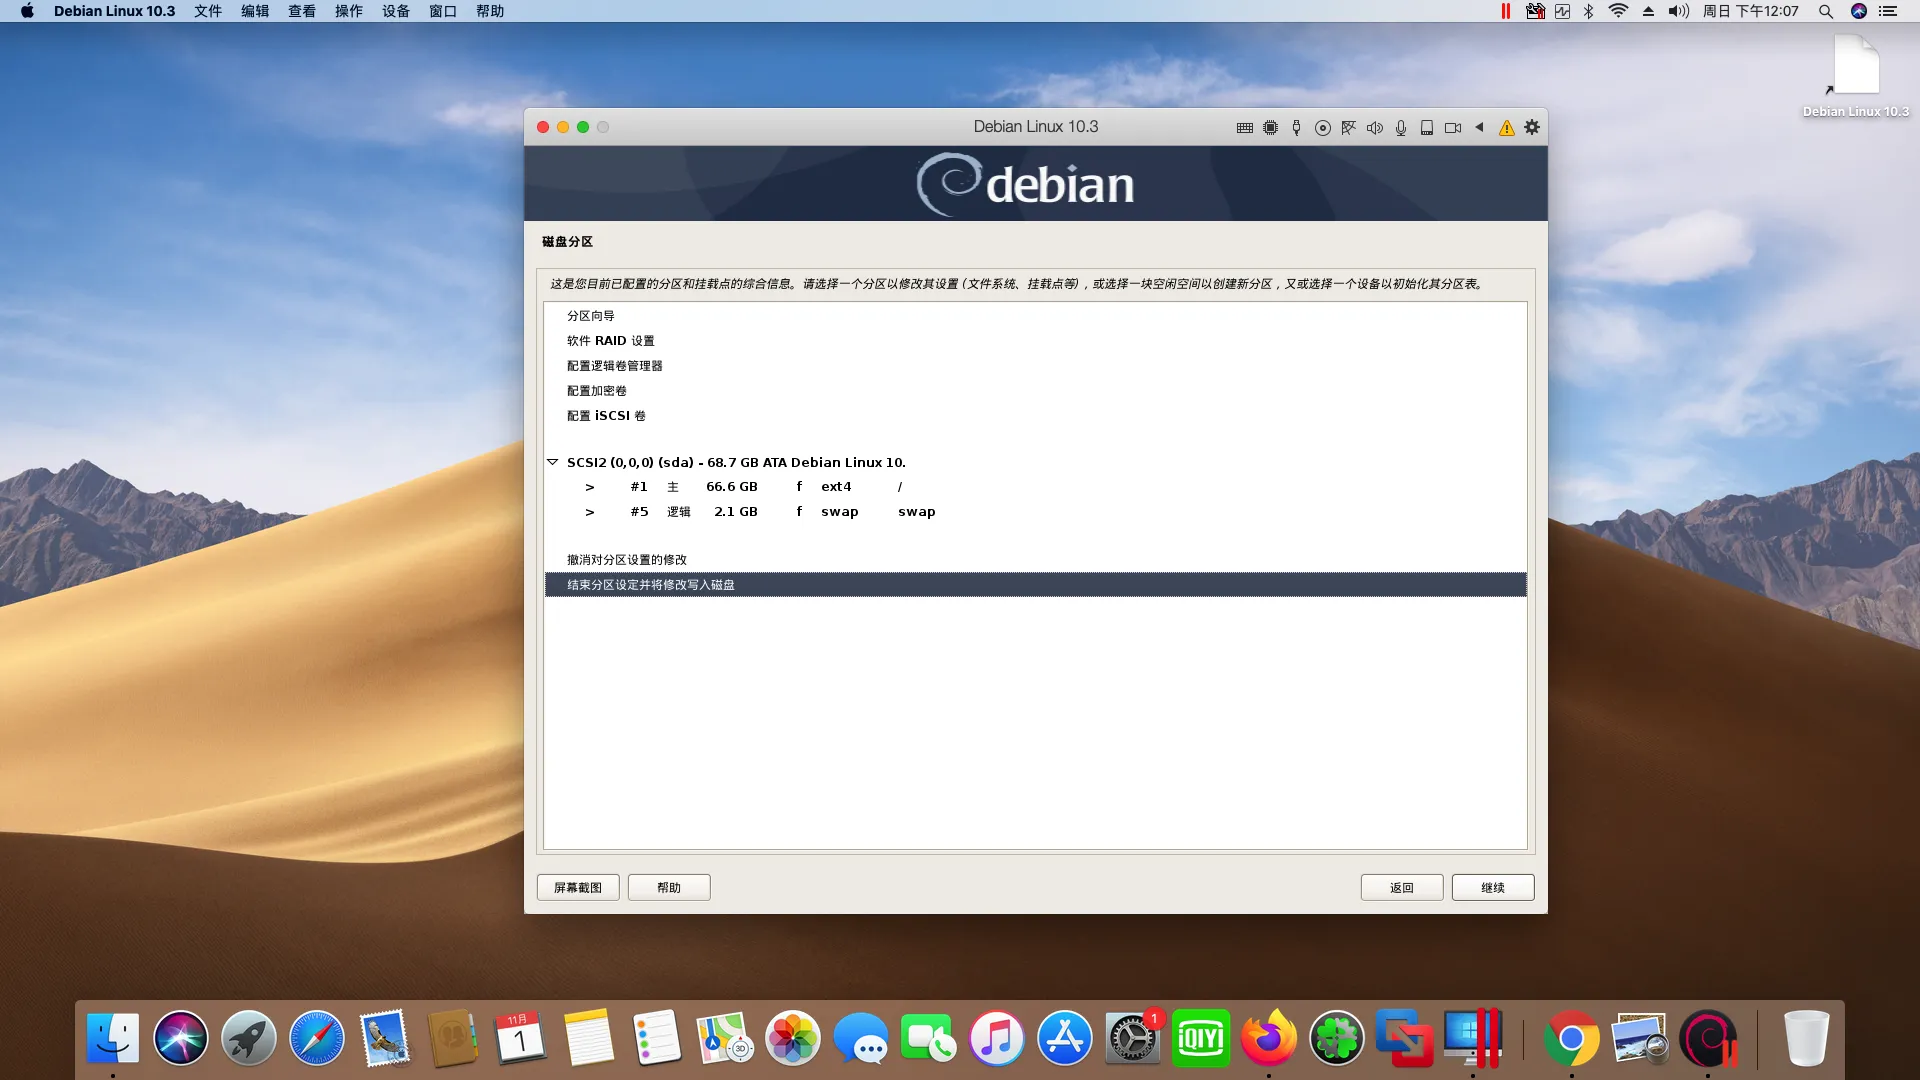
Task: Open Messages in the dock
Action: (861, 1039)
